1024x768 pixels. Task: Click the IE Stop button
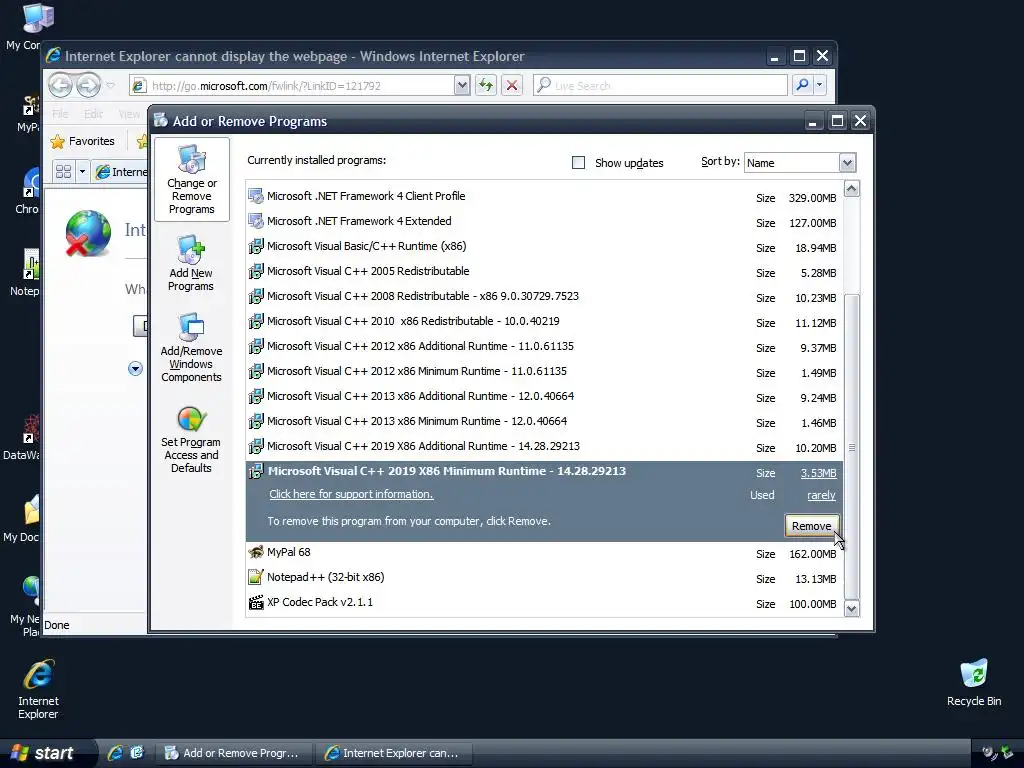[x=512, y=86]
